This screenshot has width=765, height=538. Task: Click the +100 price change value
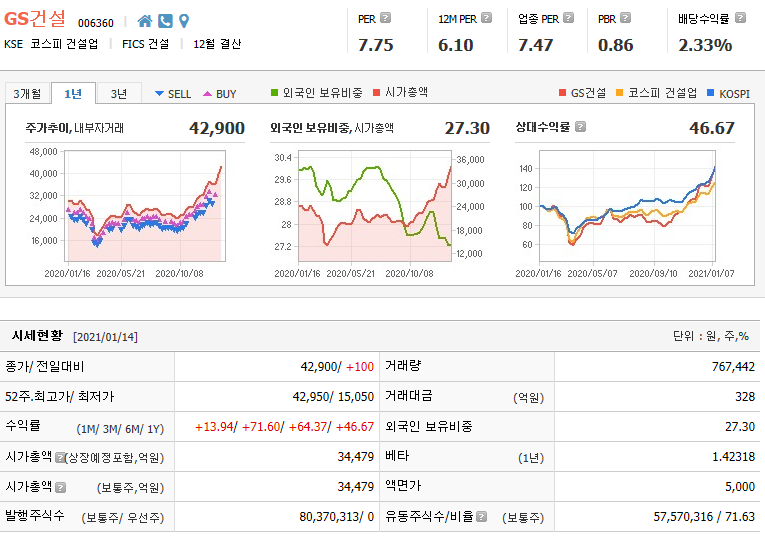360,367
